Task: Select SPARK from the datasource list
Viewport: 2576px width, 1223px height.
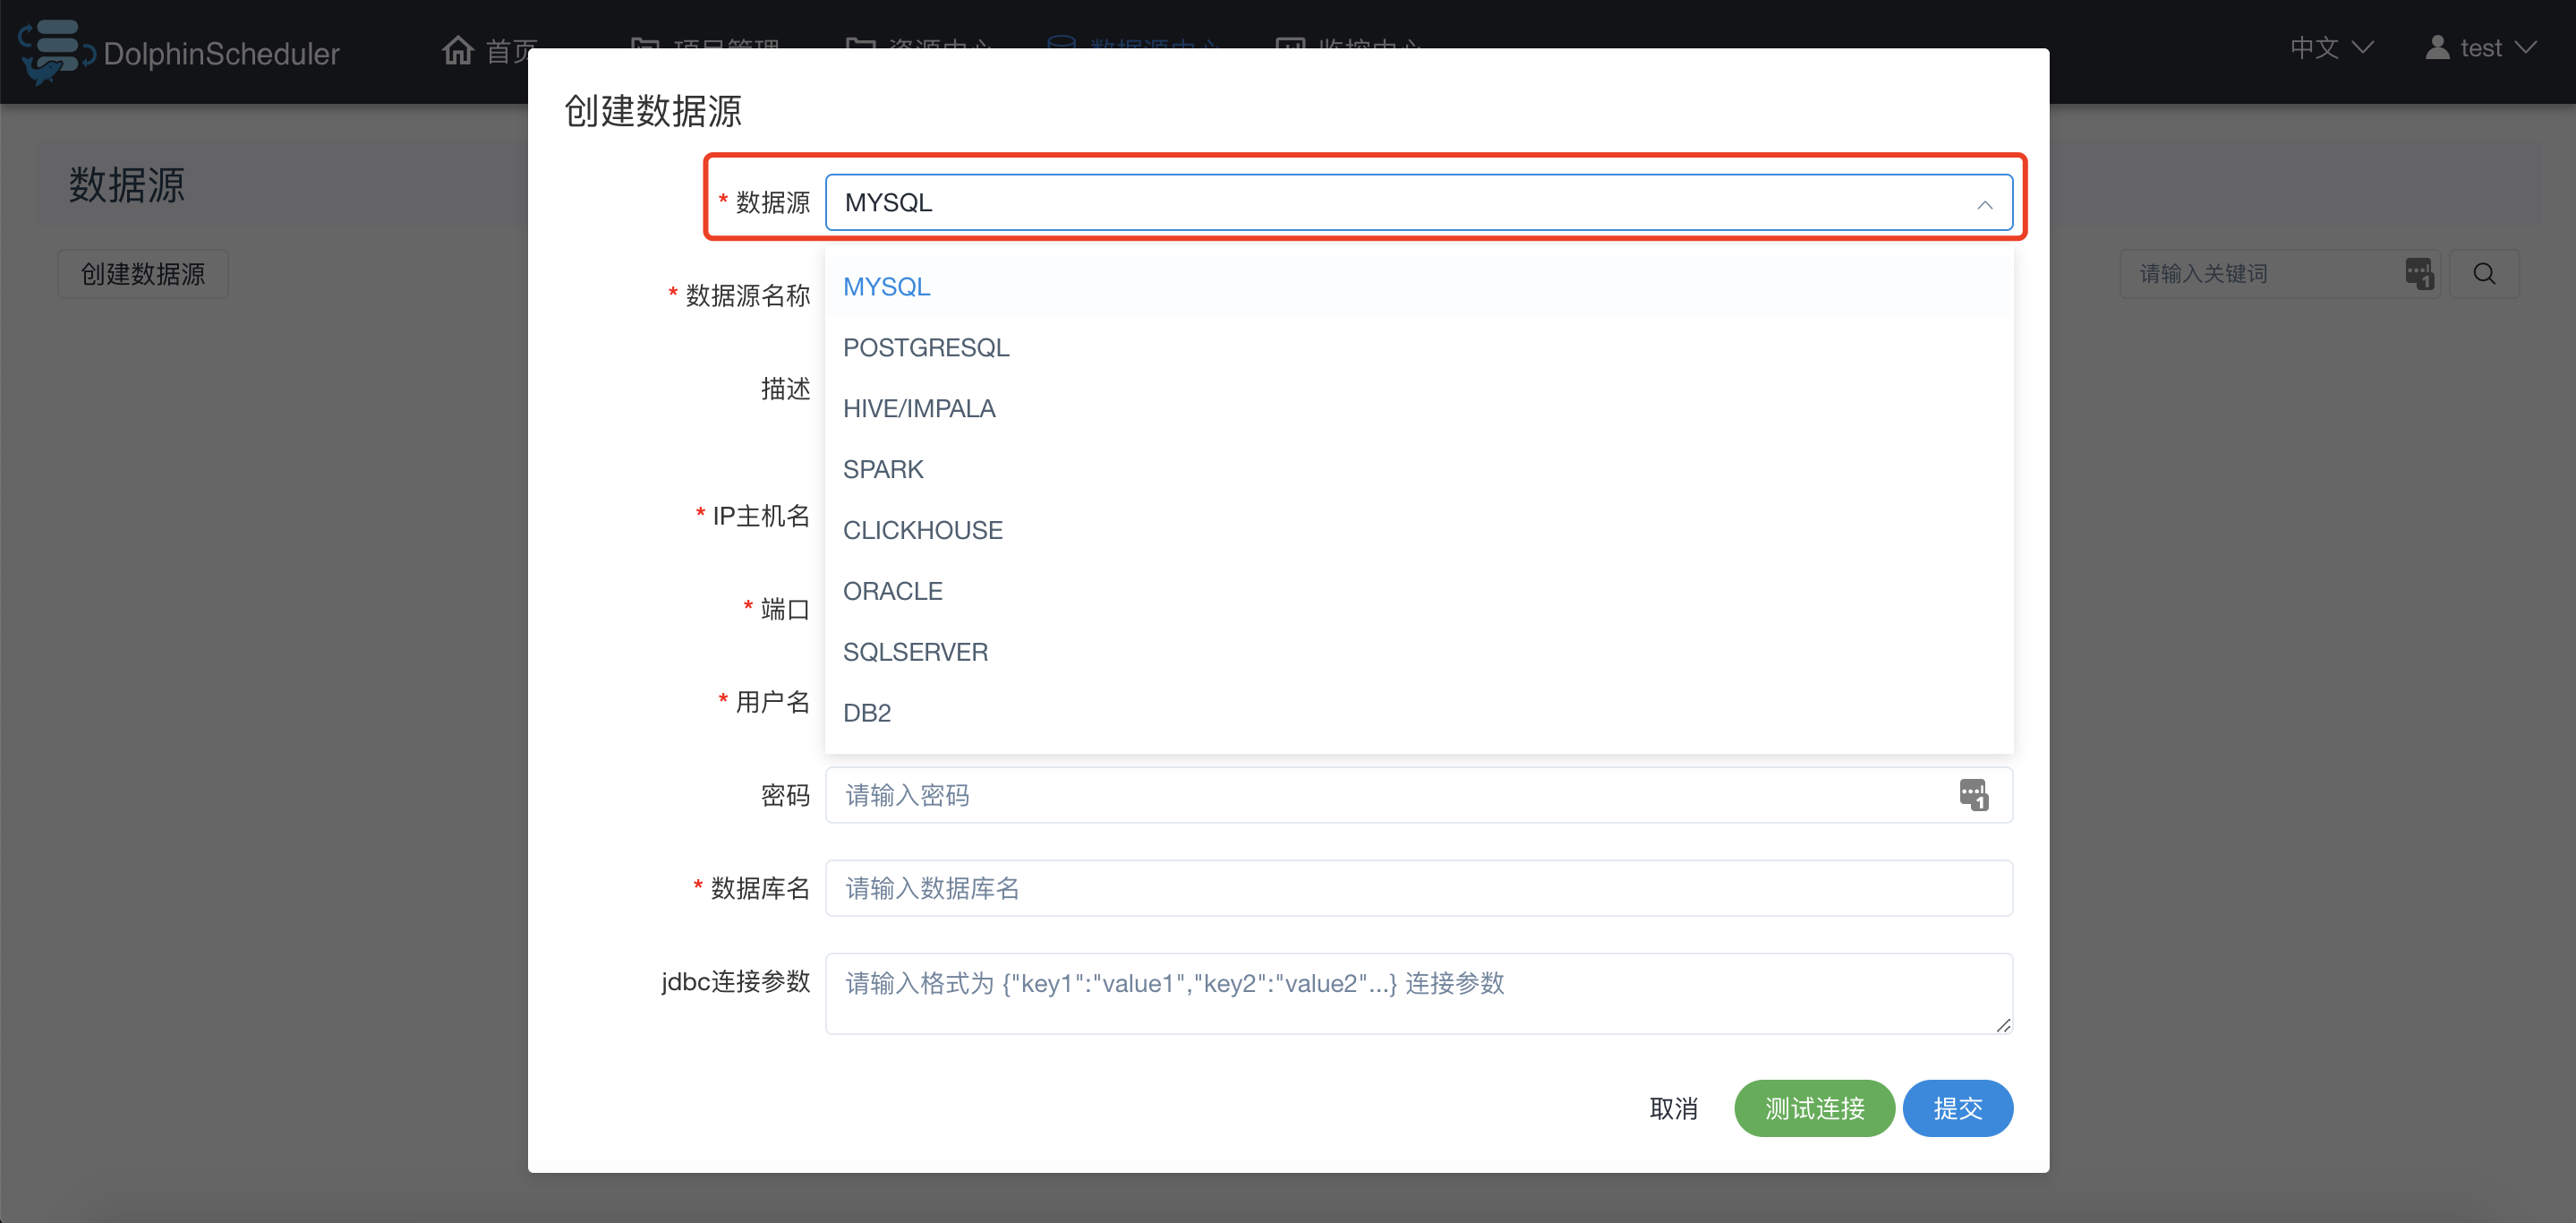Action: [1418, 470]
